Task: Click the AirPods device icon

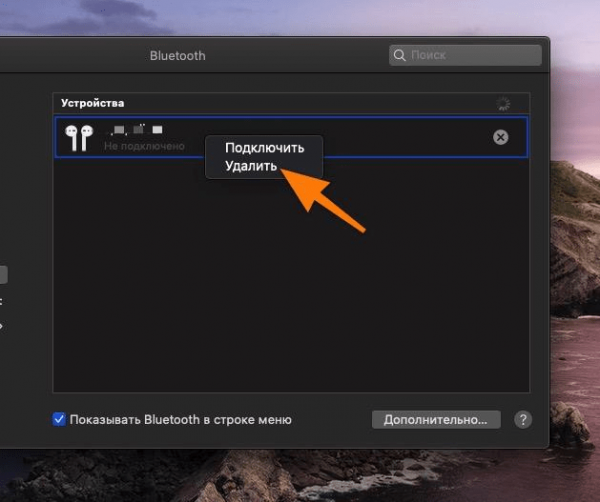Action: (x=79, y=138)
